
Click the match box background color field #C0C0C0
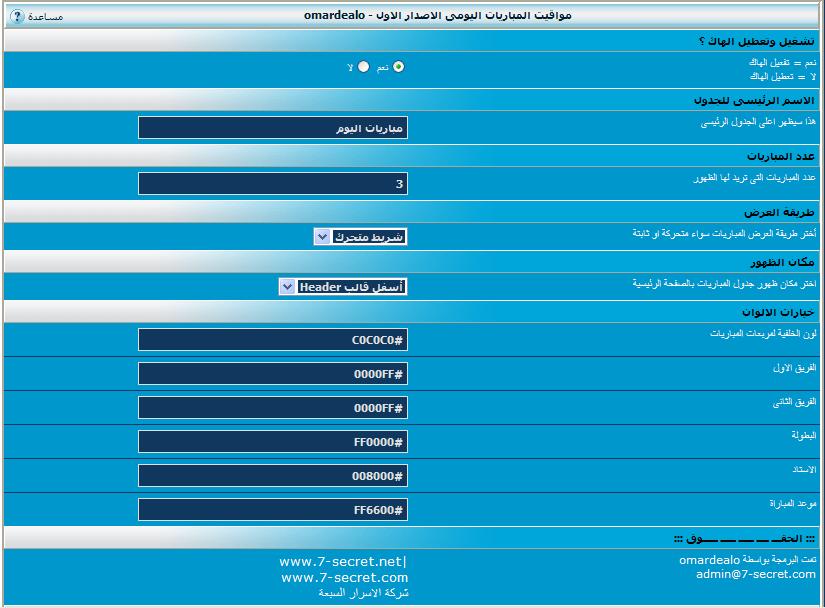[273, 340]
